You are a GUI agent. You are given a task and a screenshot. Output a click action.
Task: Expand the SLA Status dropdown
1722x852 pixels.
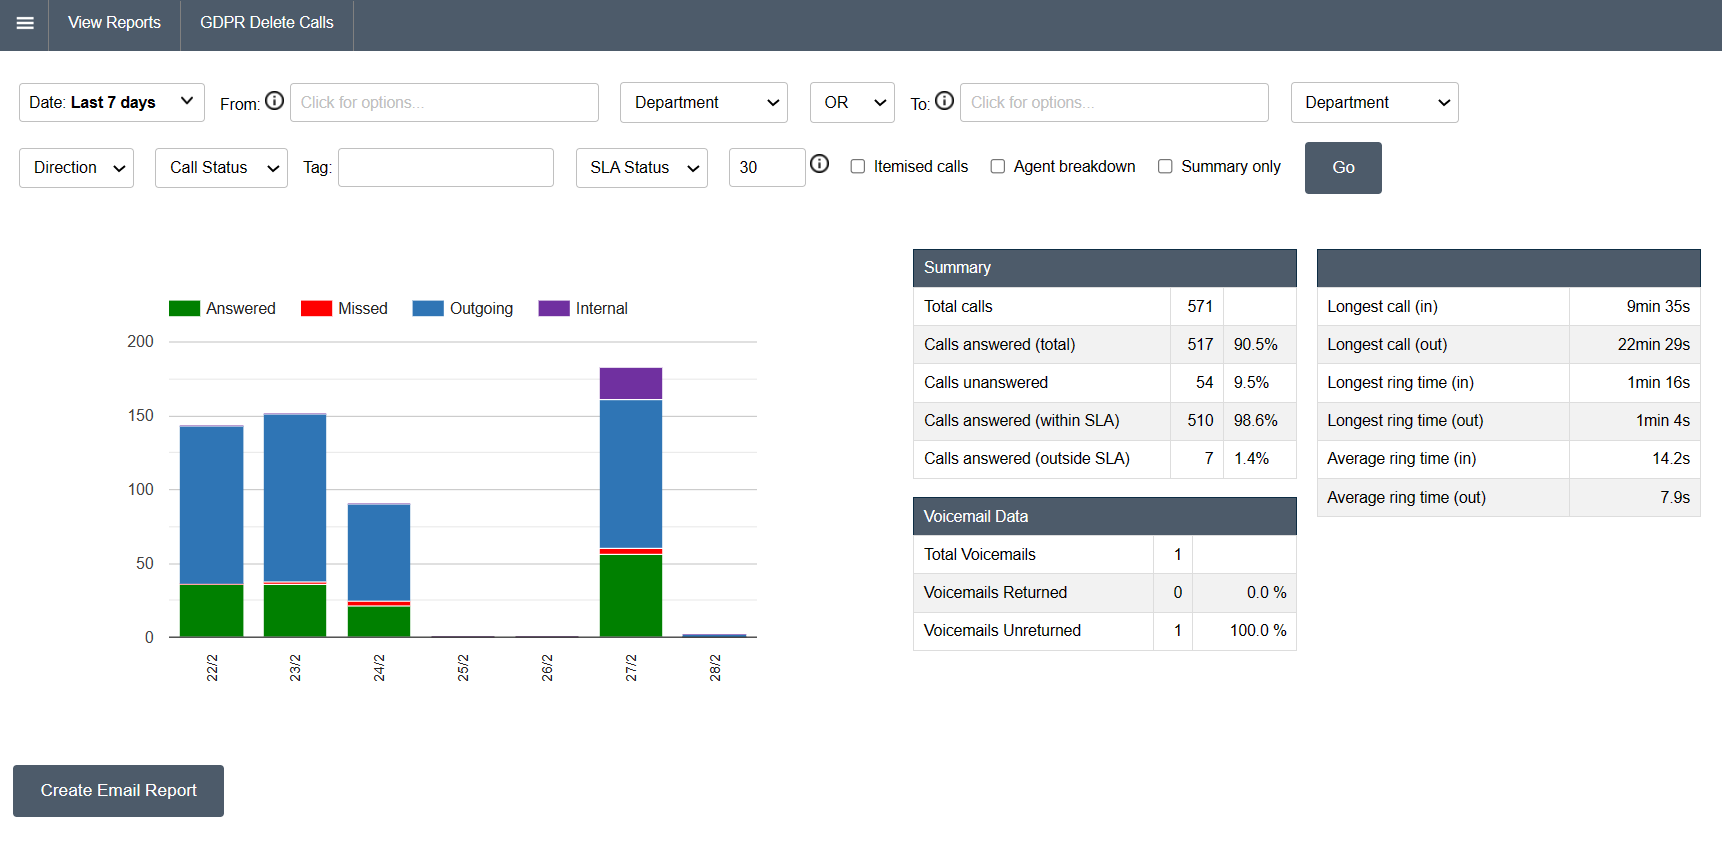tap(642, 168)
